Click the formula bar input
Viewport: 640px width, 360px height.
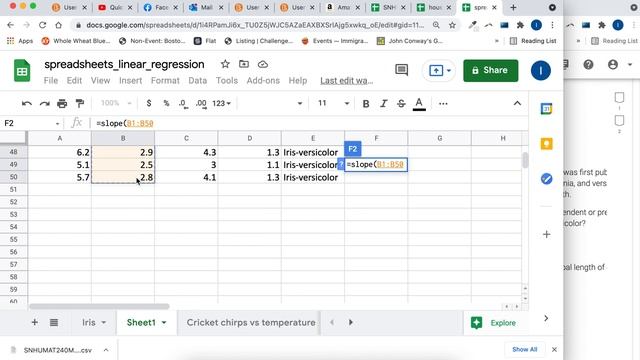(310, 123)
